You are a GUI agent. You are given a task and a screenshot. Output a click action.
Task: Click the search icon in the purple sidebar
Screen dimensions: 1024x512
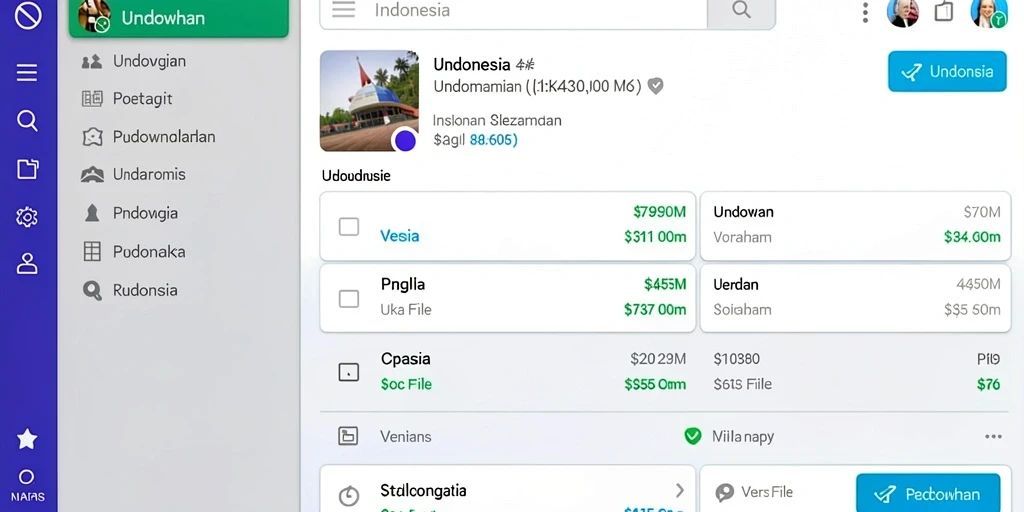point(27,120)
